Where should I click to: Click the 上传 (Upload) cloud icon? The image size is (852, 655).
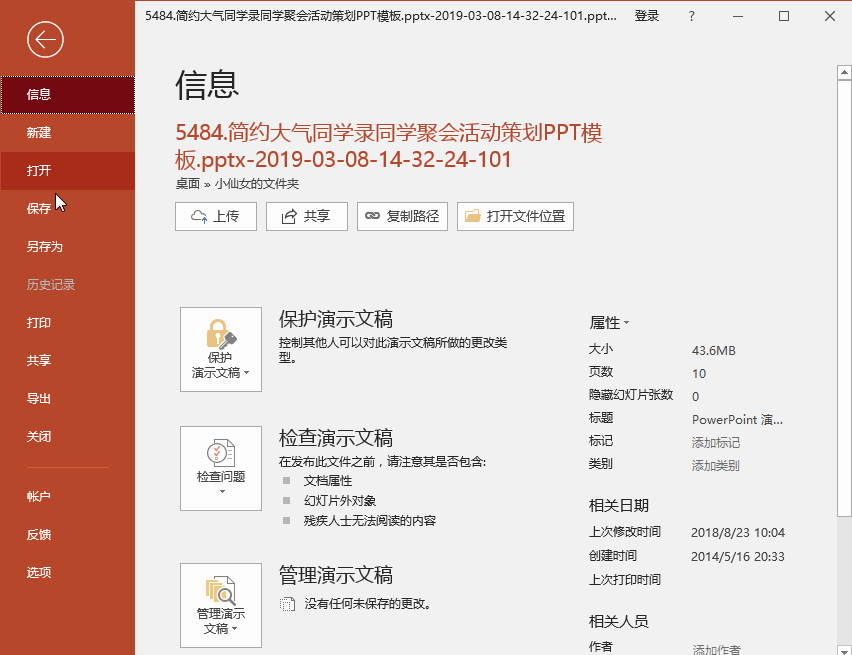click(200, 216)
